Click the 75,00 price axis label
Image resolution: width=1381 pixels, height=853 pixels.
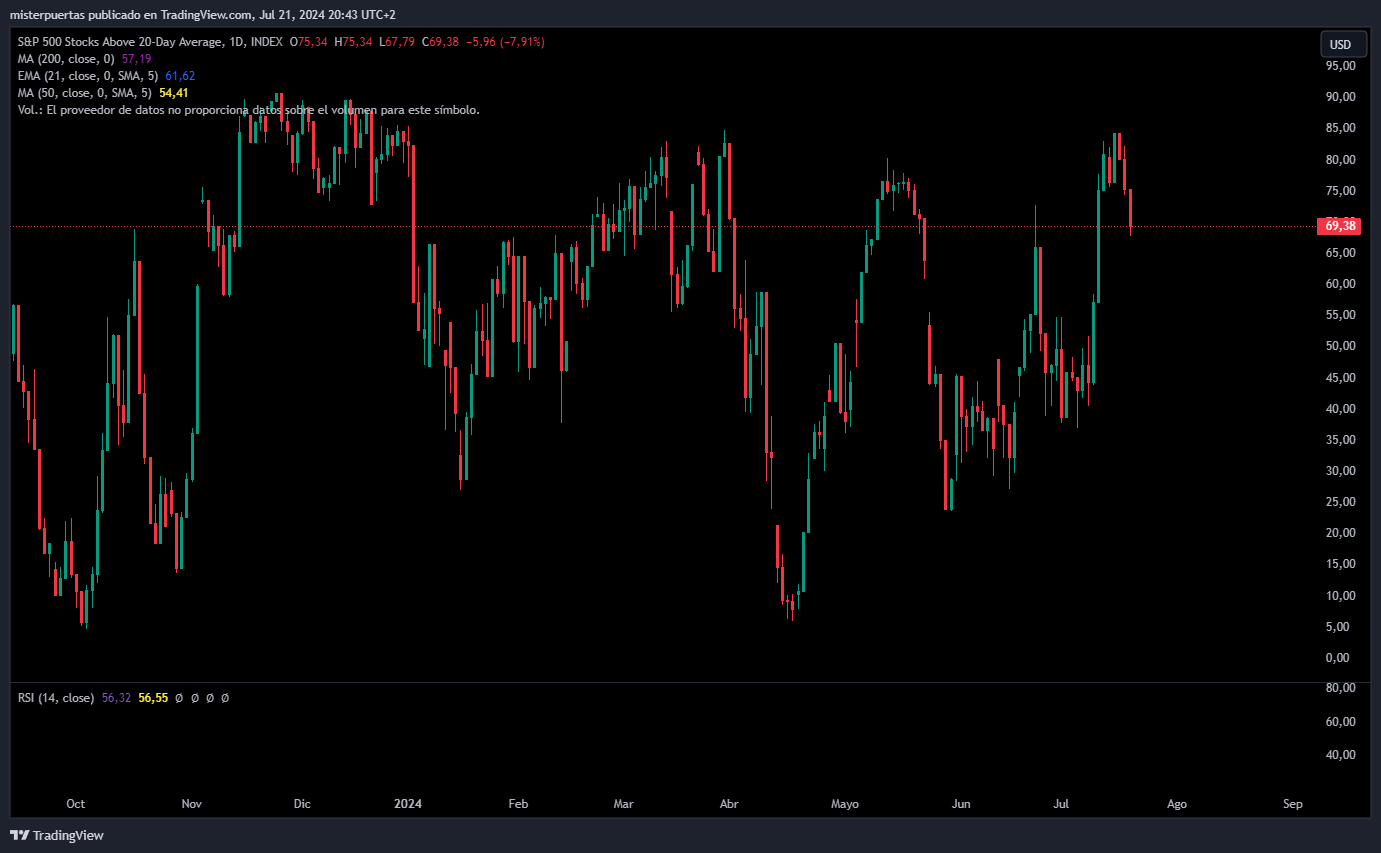(x=1341, y=191)
